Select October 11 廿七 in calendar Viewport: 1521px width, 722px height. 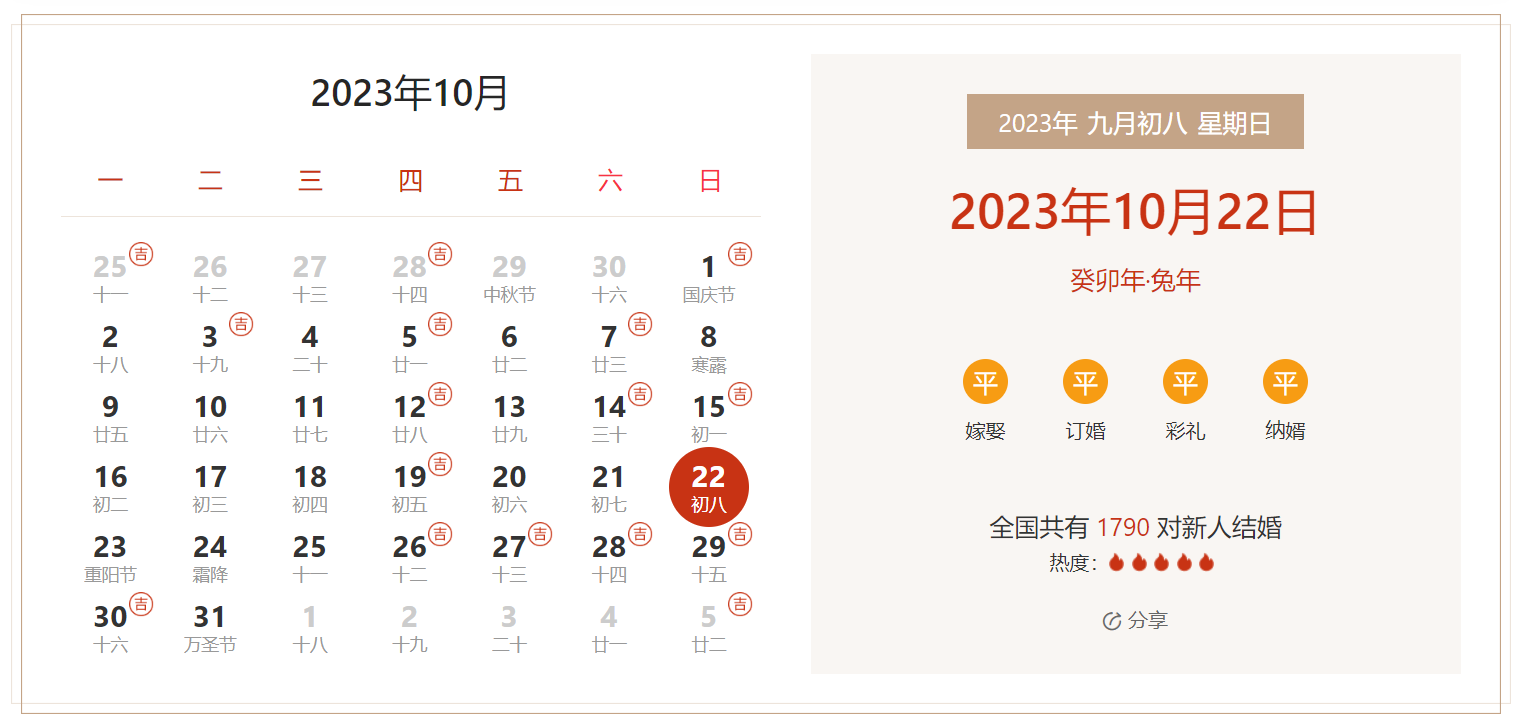point(310,418)
